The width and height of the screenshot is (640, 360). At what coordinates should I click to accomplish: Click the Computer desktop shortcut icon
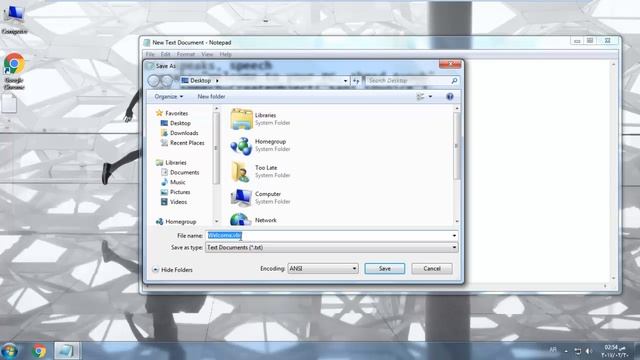coord(15,18)
